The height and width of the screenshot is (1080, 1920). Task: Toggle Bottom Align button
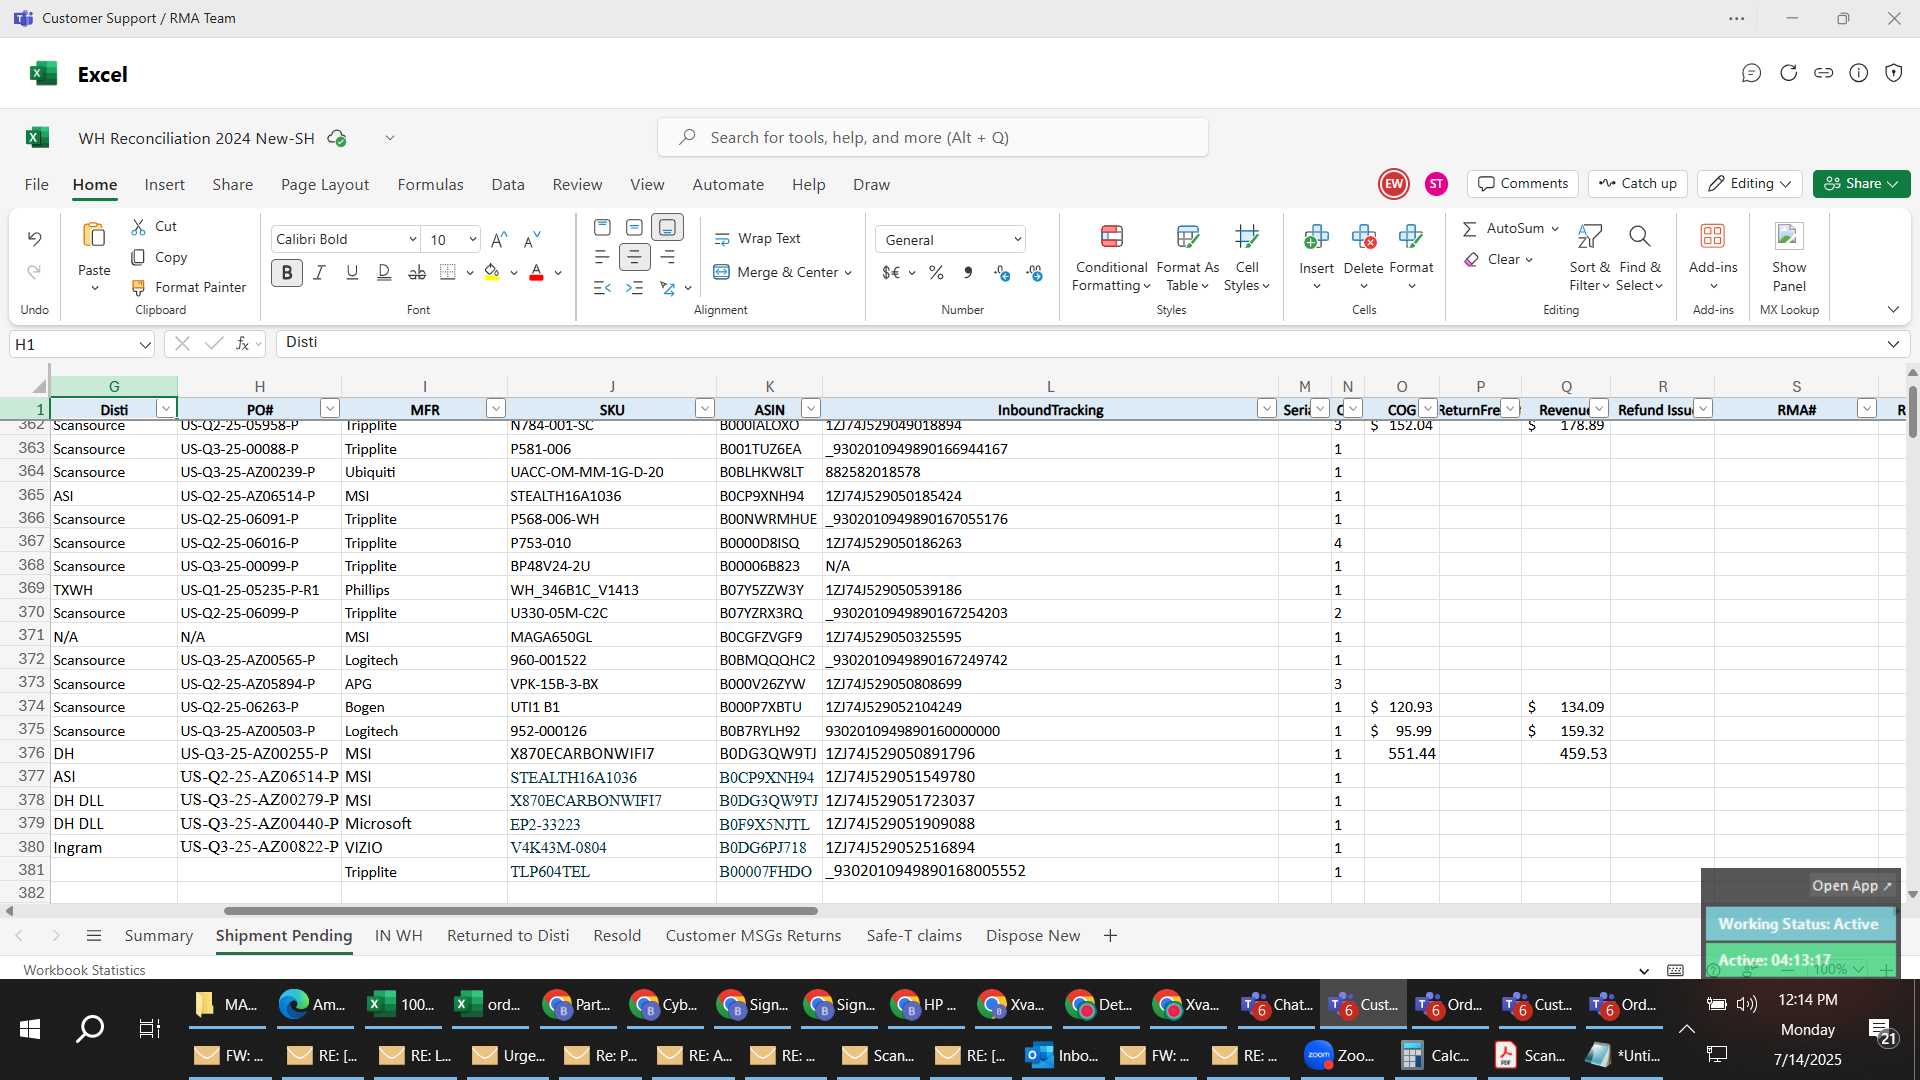pyautogui.click(x=667, y=227)
